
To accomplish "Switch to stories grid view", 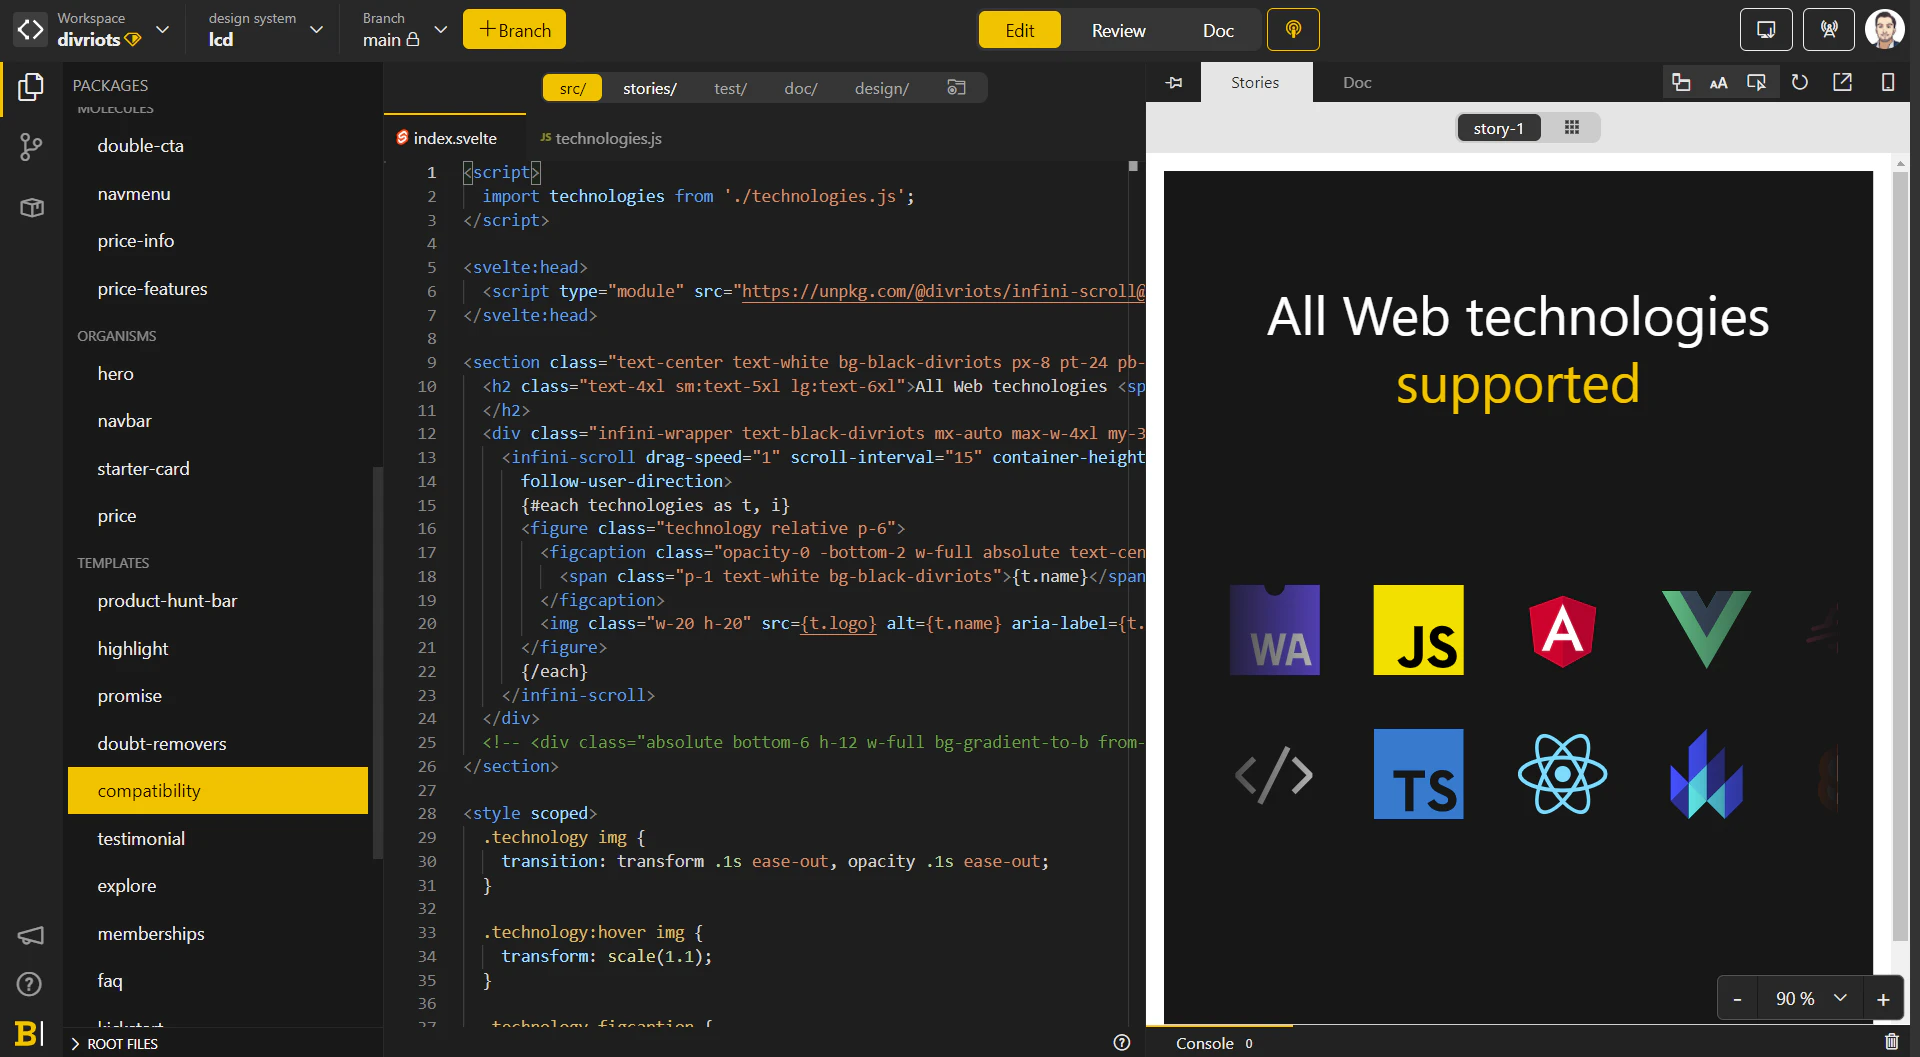I will [x=1571, y=128].
